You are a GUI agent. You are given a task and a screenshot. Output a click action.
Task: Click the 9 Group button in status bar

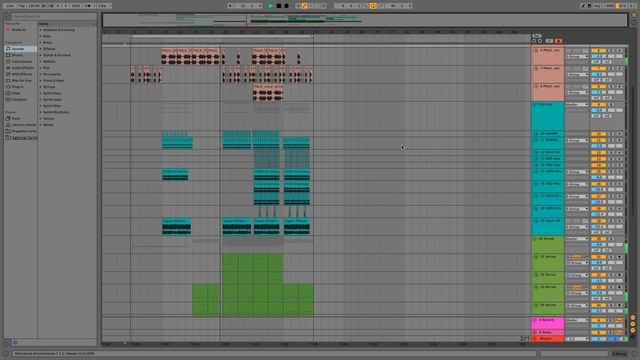pyautogui.click(x=620, y=354)
